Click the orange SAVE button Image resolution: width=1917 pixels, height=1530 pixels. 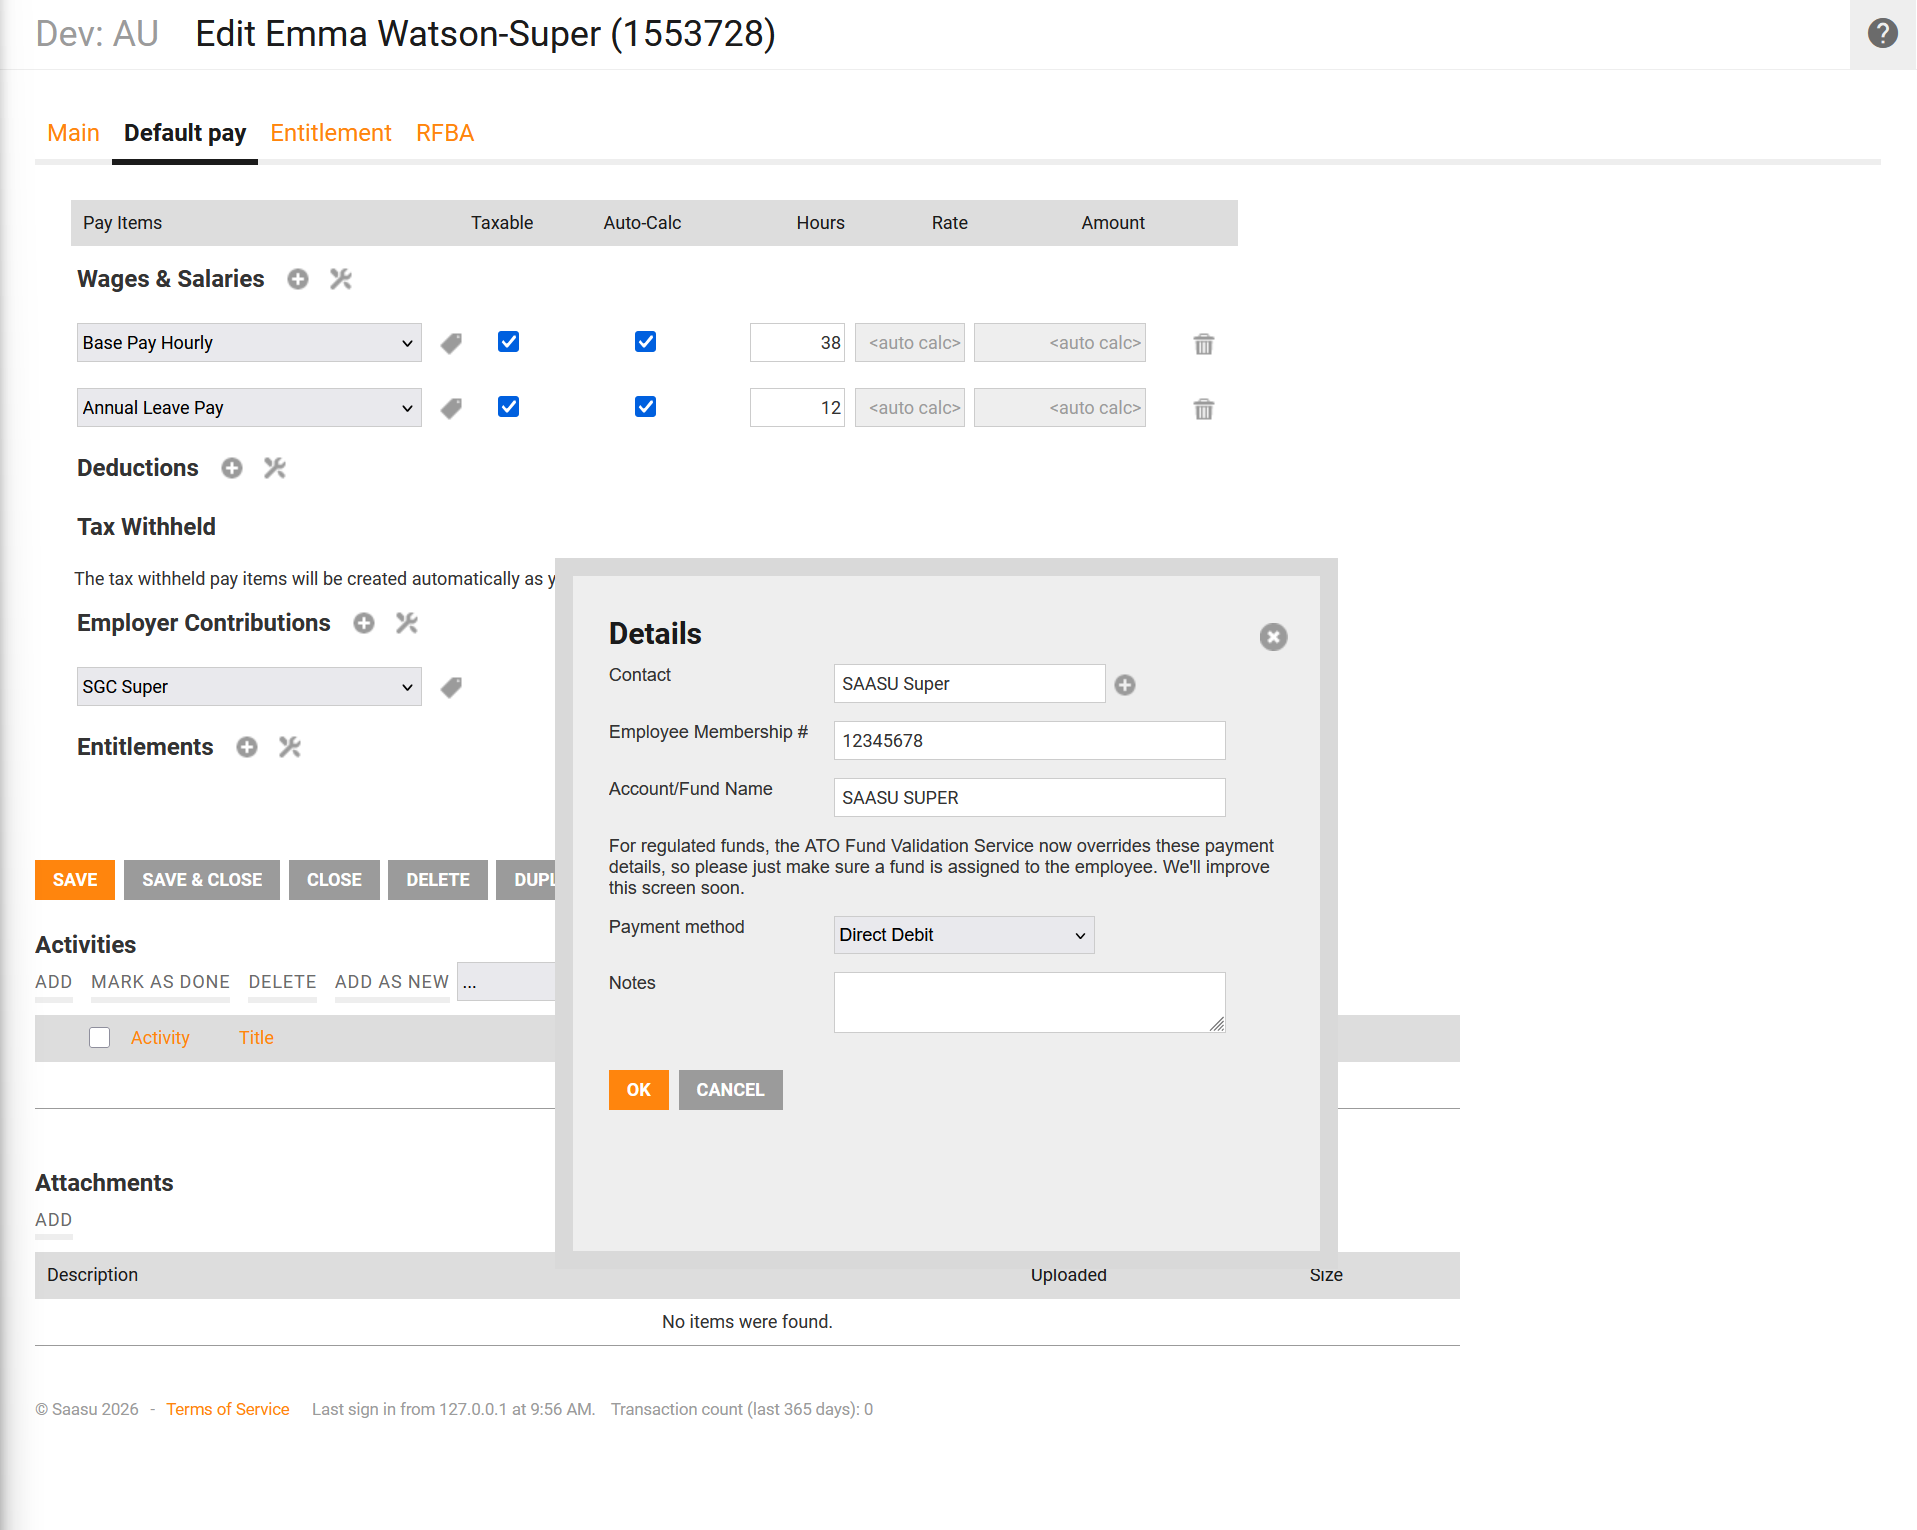coord(75,880)
